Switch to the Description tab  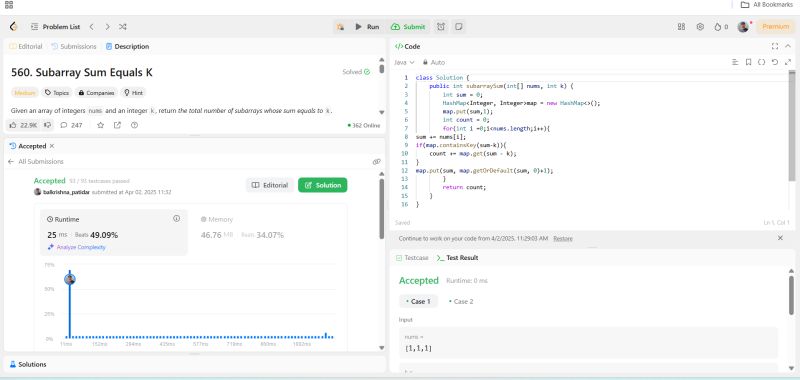coord(127,46)
